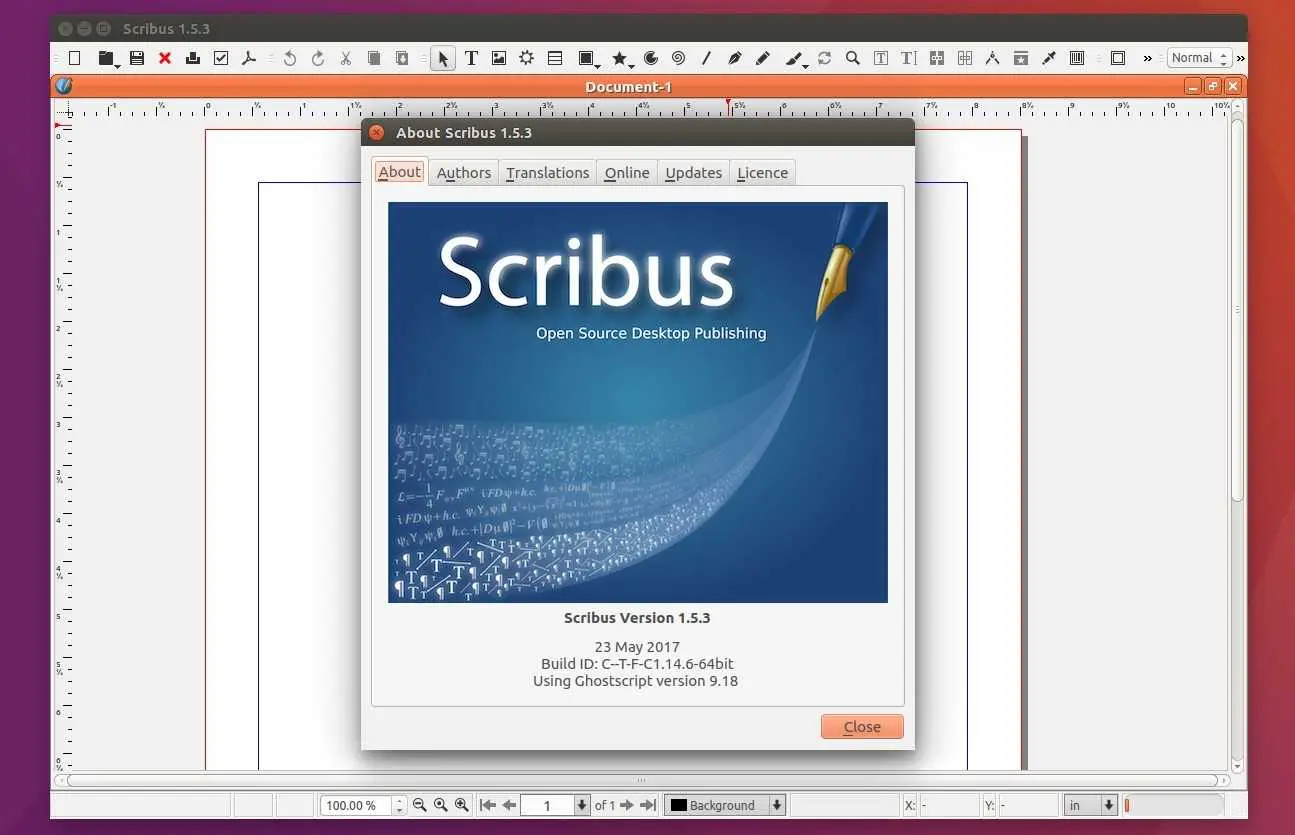Select the arrow Select Item tool
This screenshot has height=835, width=1295.
coord(443,59)
